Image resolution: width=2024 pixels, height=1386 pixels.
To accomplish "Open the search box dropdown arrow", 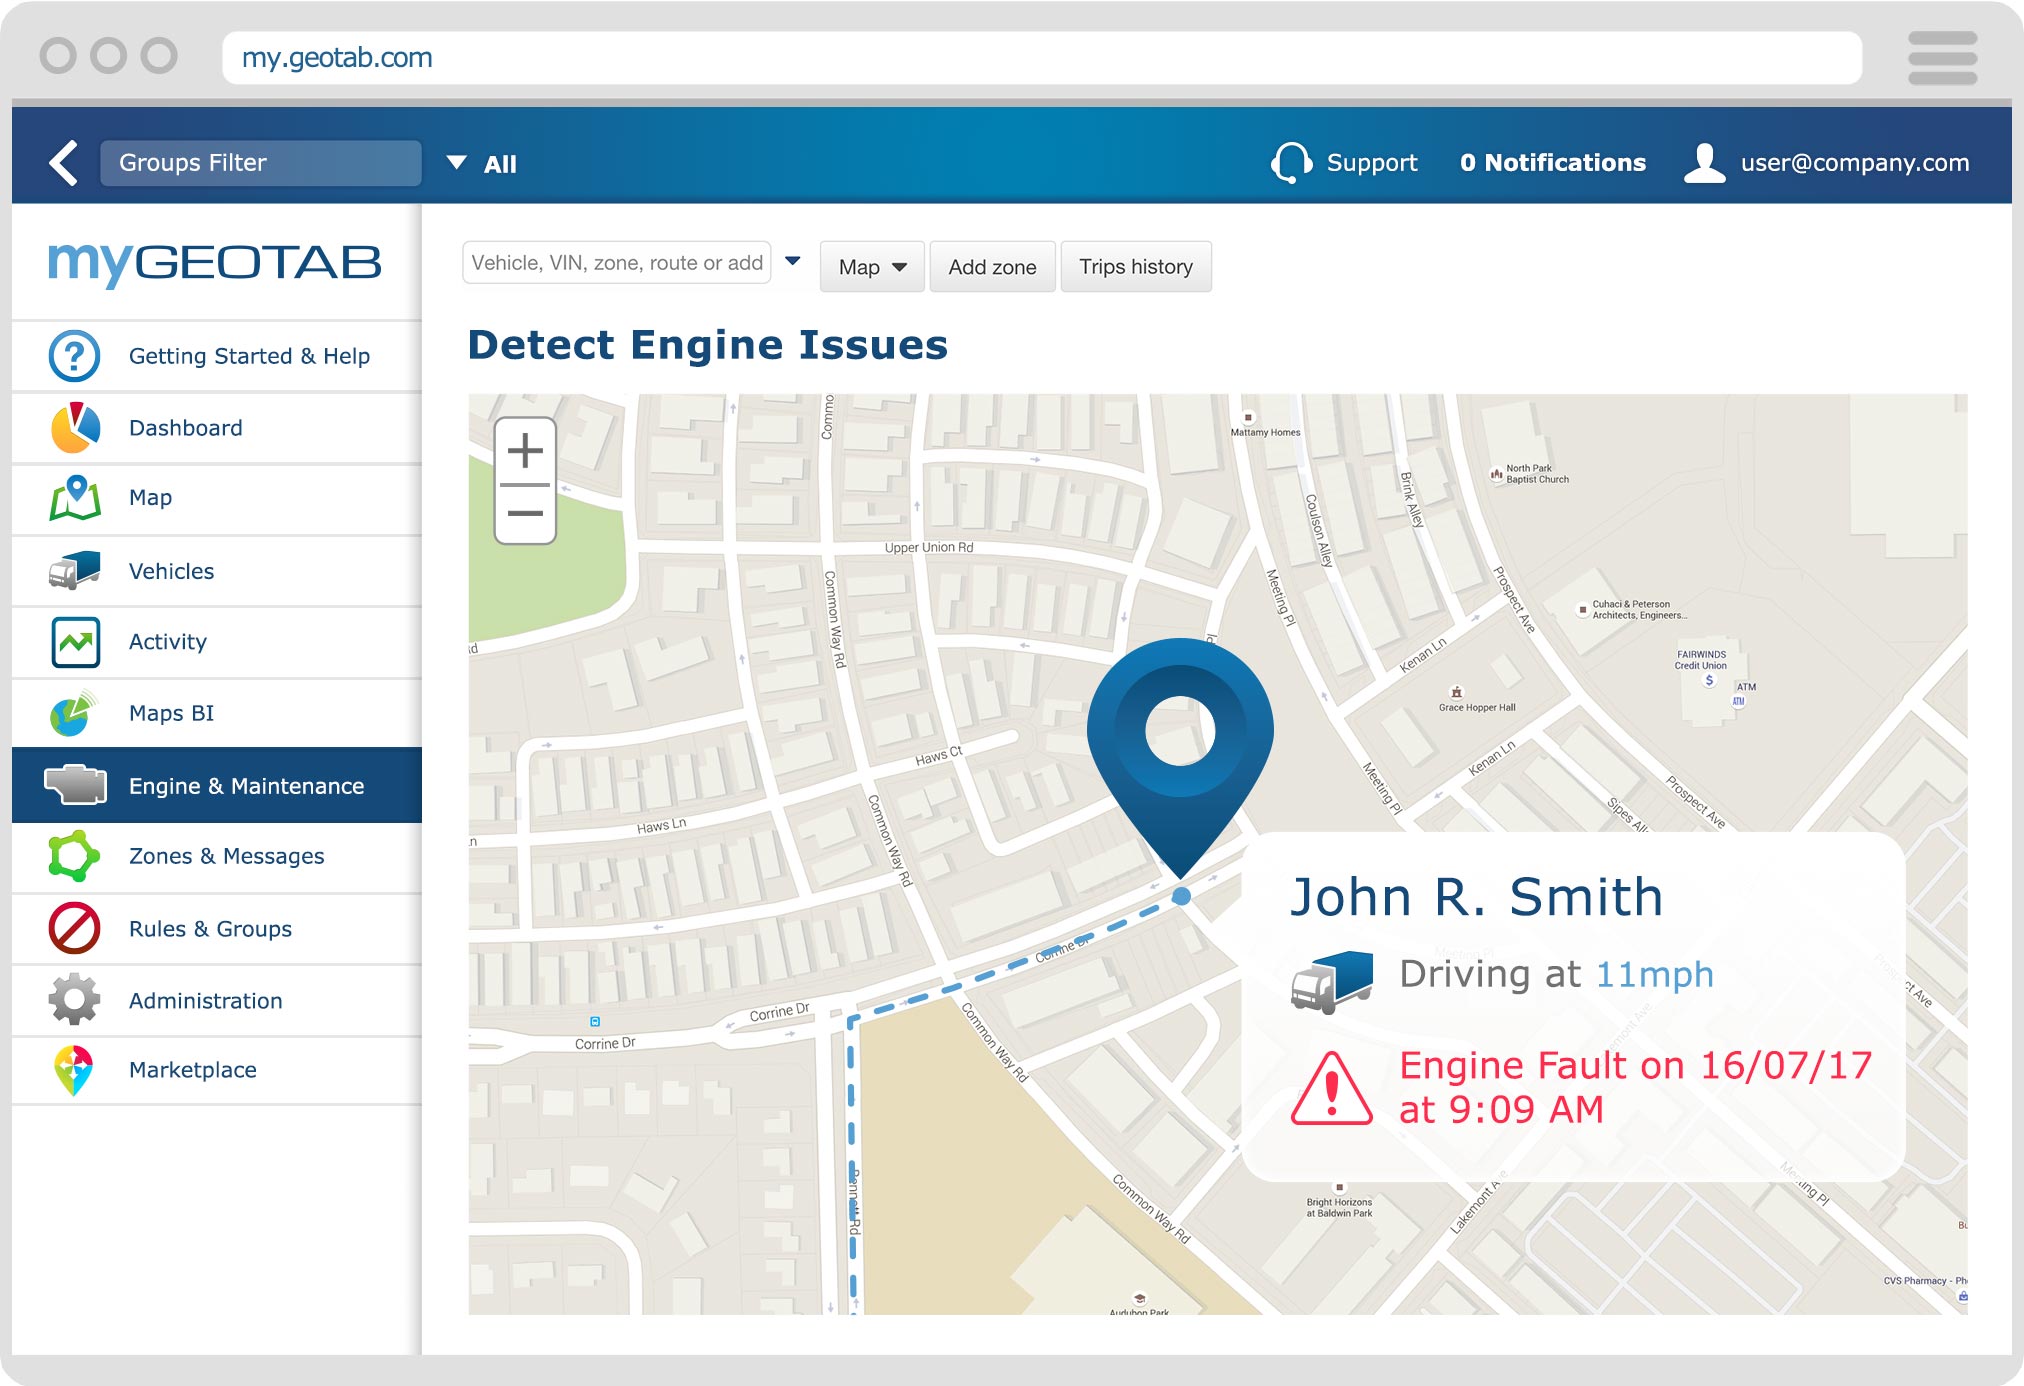I will [793, 262].
